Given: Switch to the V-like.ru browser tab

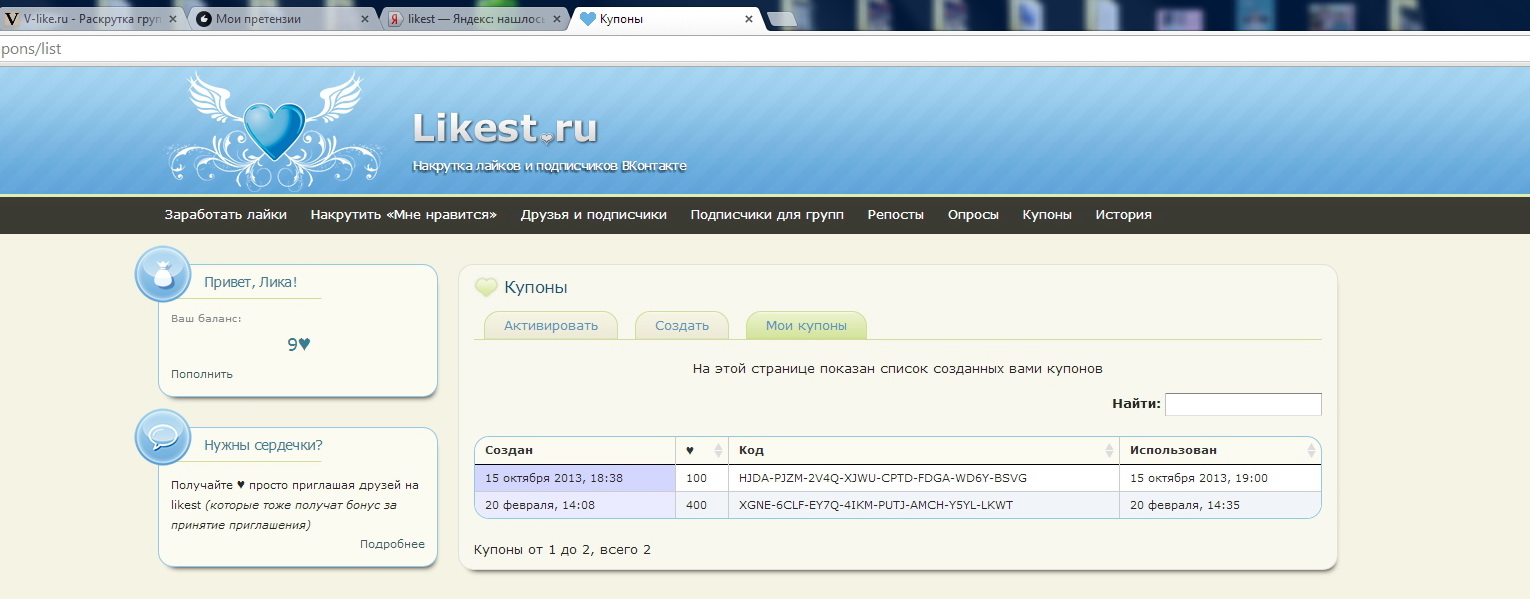Looking at the screenshot, I should click(x=90, y=19).
